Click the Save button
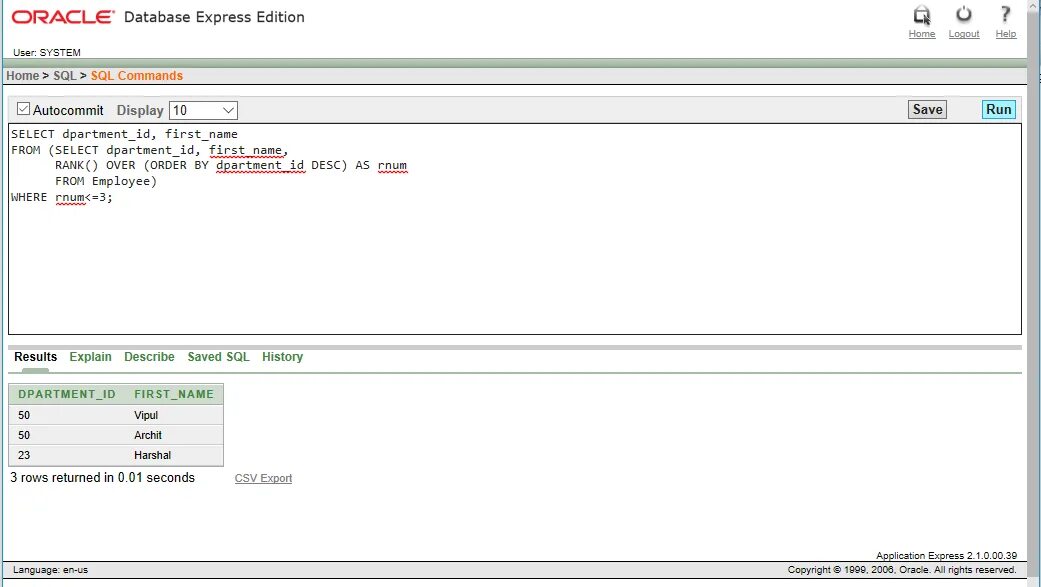 (x=927, y=110)
